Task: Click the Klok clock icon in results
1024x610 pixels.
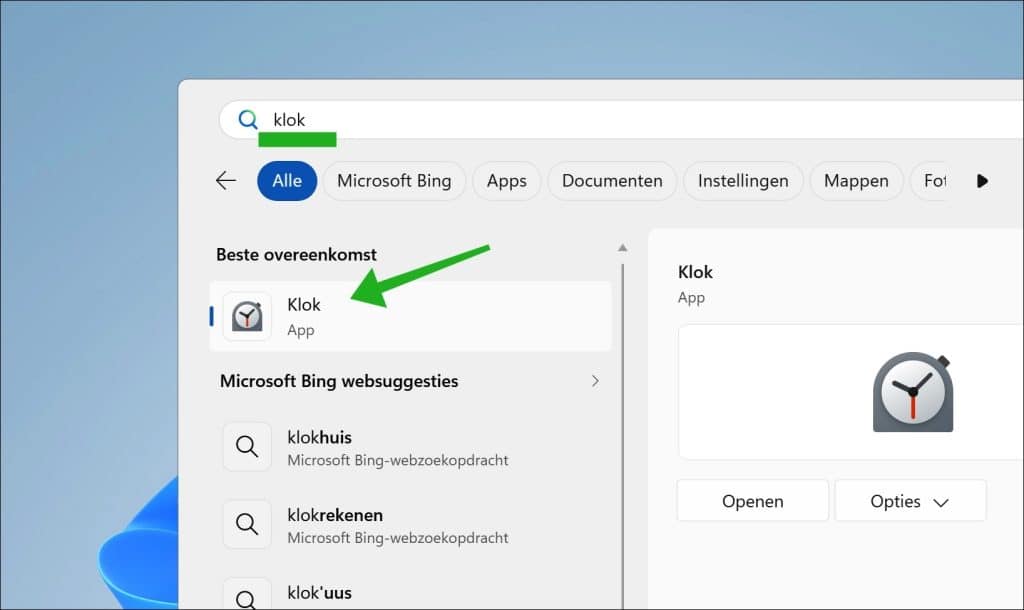Action: point(247,316)
